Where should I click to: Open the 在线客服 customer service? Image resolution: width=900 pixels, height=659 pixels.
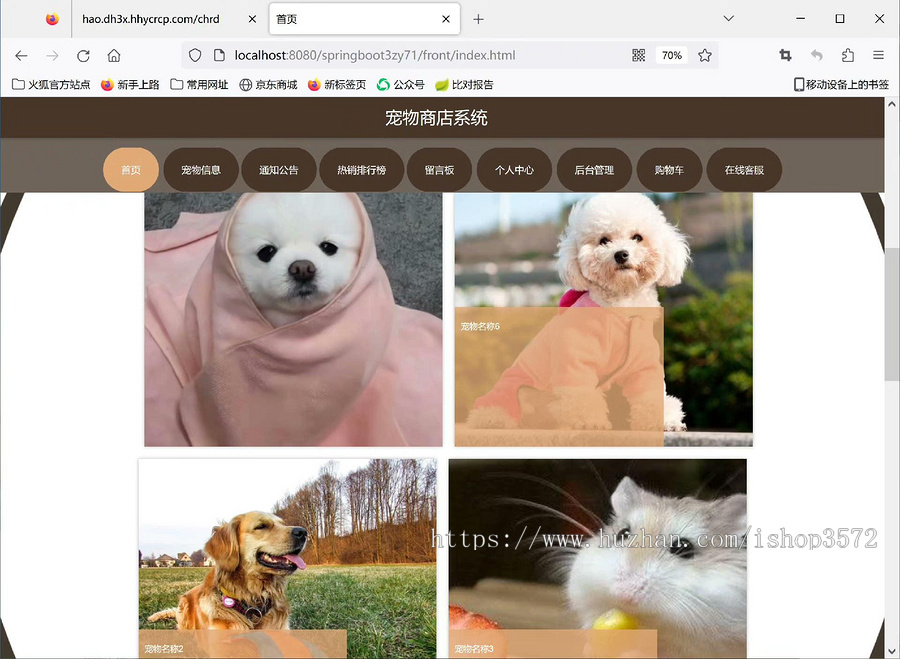point(744,170)
